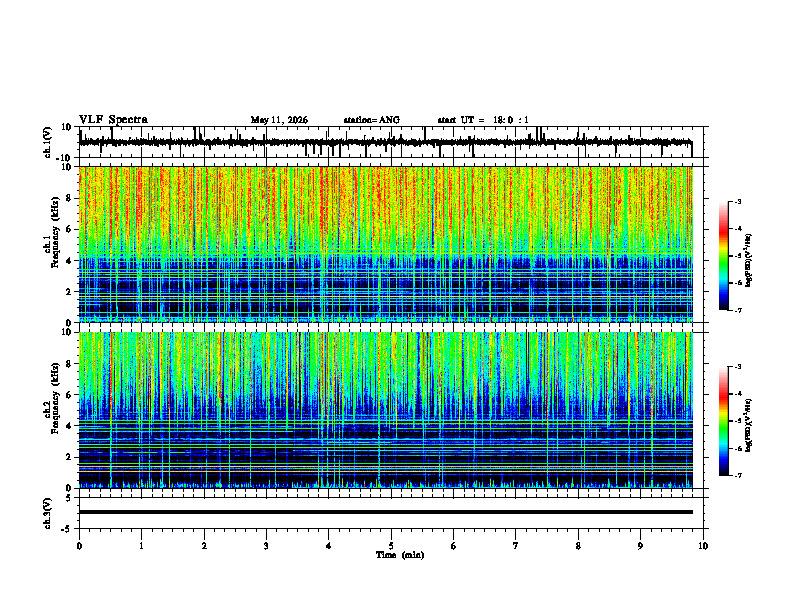The image size is (792, 612).
Task: Click the 10 minute tick on time axis
Action: point(703,546)
